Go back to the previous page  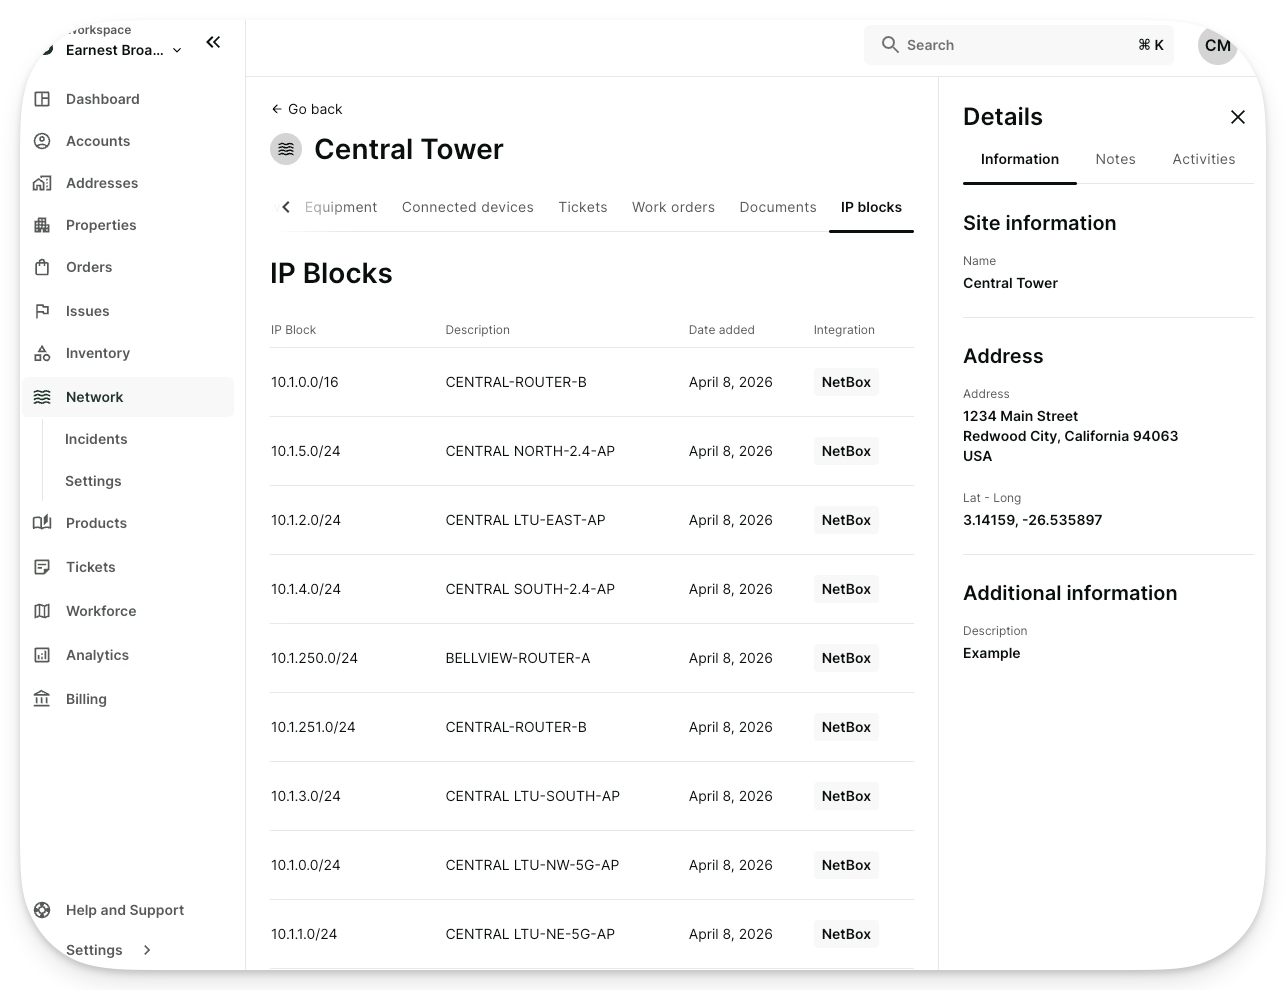pos(306,109)
